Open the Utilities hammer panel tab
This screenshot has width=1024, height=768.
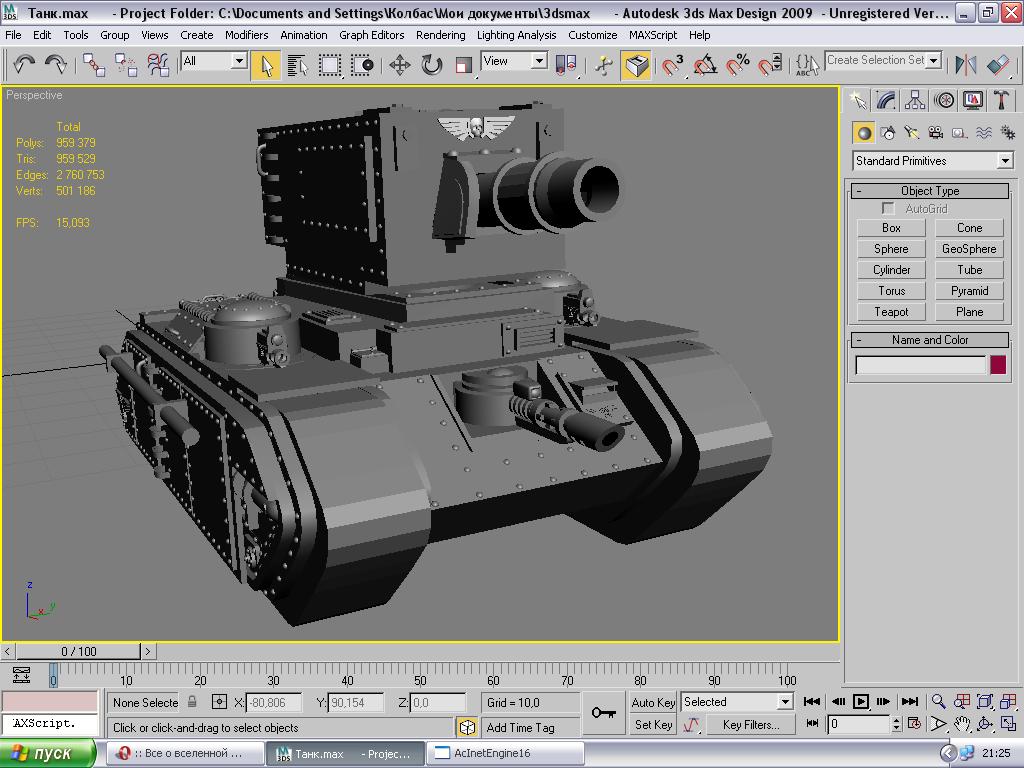coord(1001,100)
